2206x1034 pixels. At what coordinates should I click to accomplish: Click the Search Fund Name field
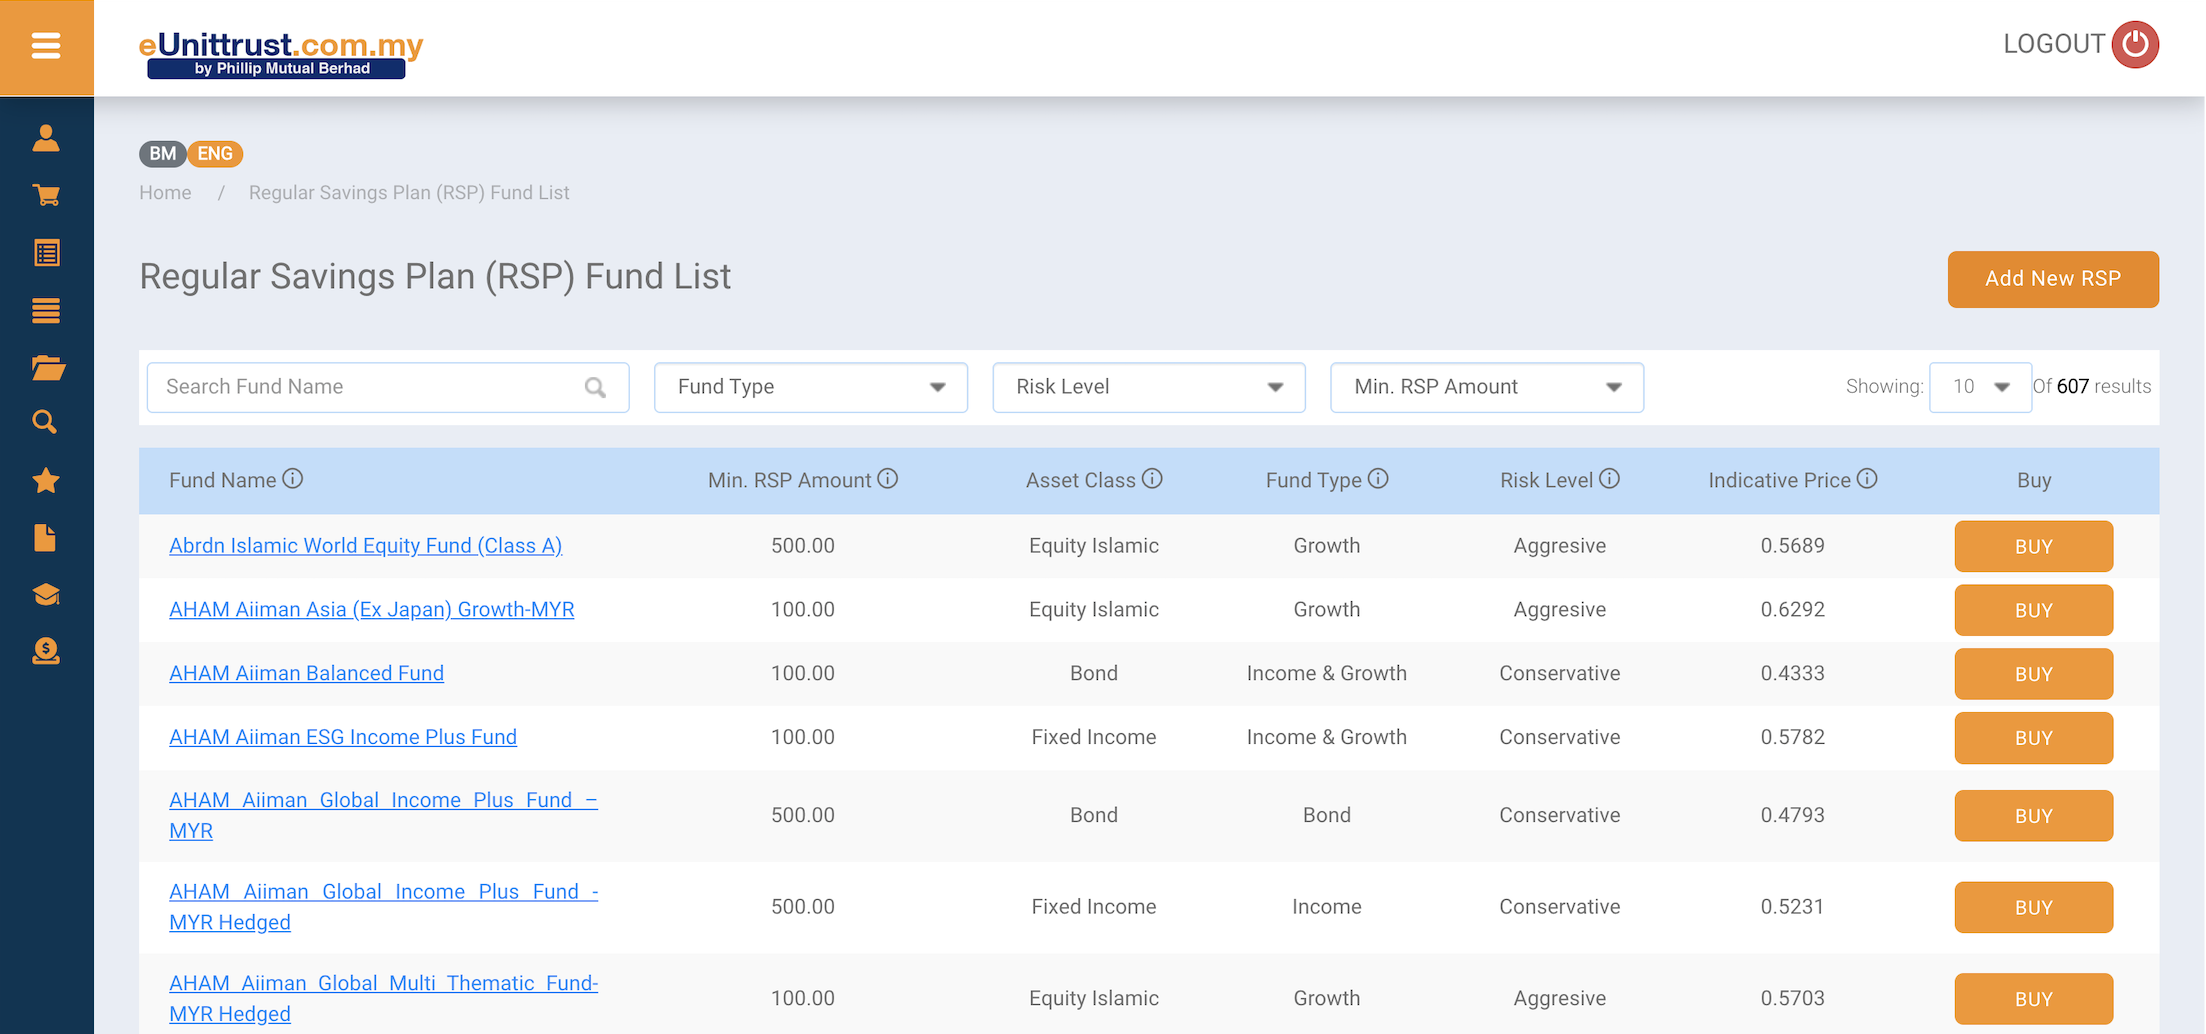[x=370, y=387]
